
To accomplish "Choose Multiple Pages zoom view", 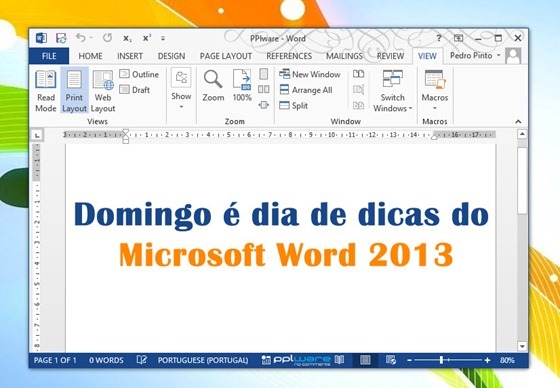I will [264, 89].
